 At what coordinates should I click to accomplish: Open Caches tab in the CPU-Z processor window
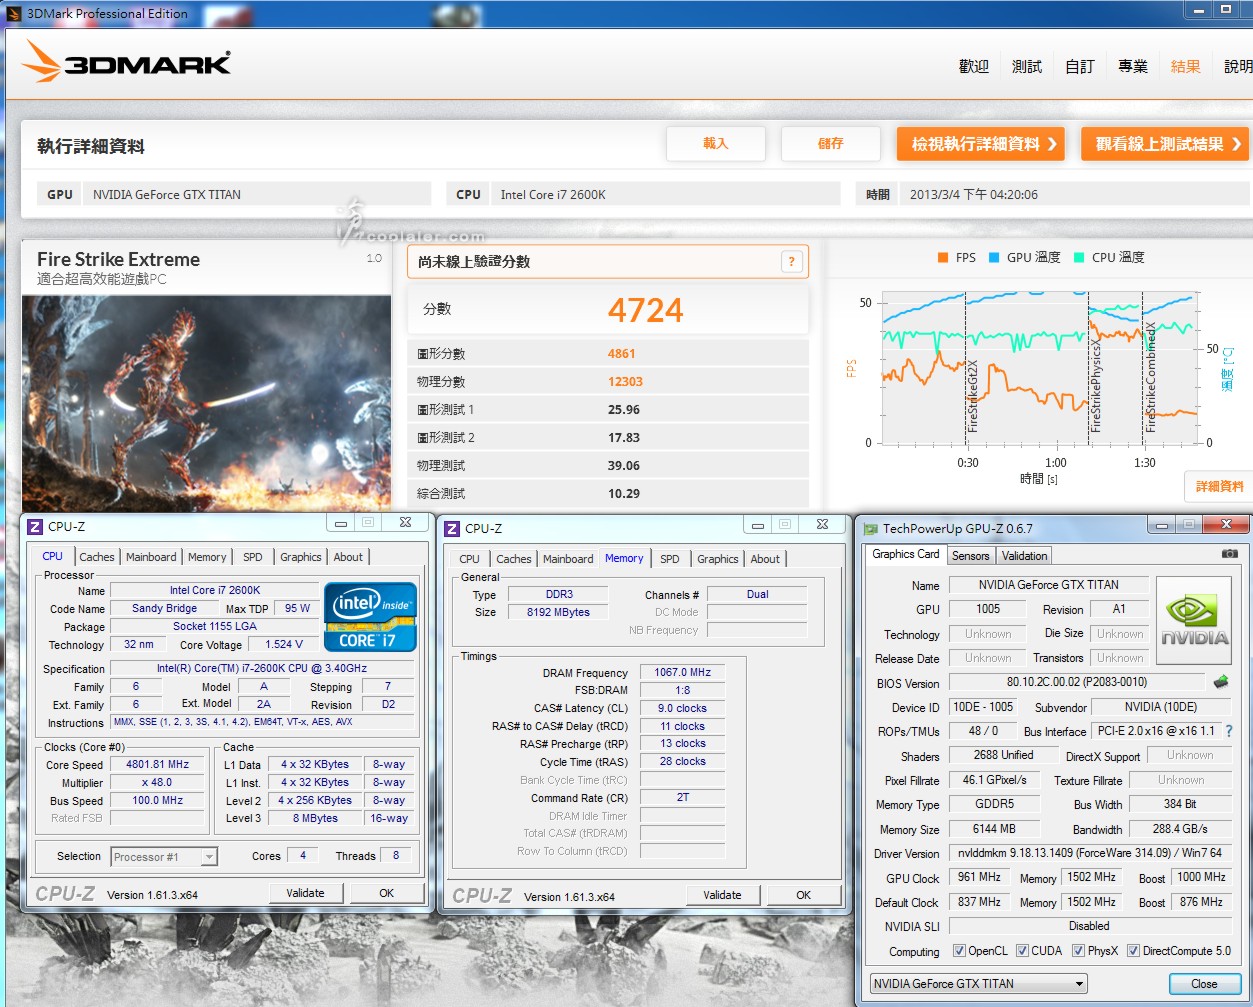click(x=97, y=557)
